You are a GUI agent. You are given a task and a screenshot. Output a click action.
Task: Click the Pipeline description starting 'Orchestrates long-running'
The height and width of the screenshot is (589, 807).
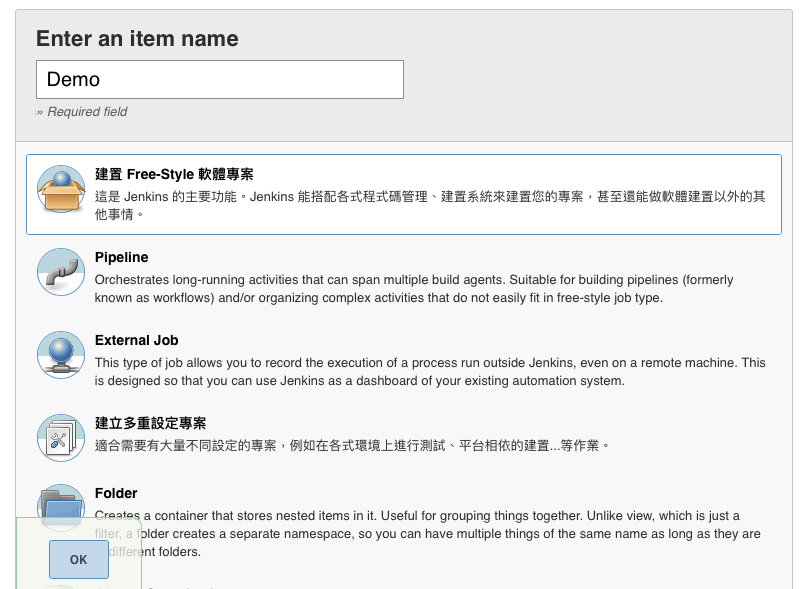point(414,288)
